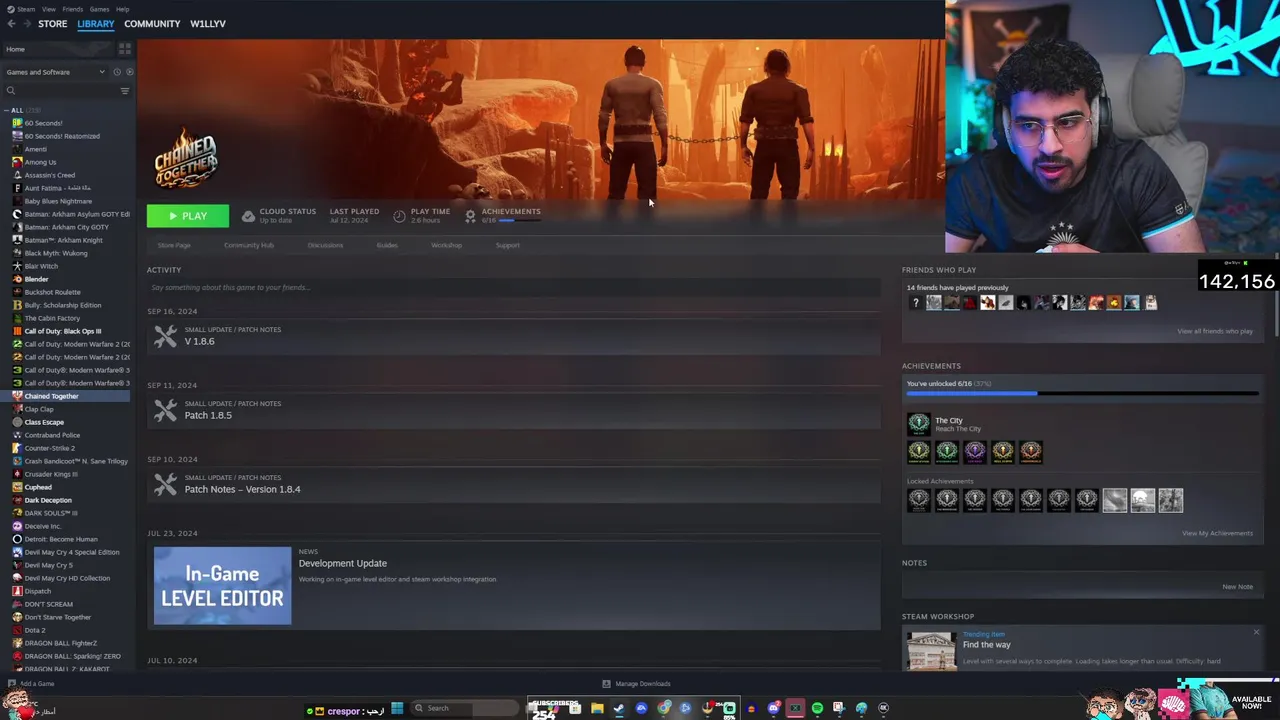This screenshot has width=1280, height=720.
Task: Open advanced filter options icon
Action: (x=125, y=91)
